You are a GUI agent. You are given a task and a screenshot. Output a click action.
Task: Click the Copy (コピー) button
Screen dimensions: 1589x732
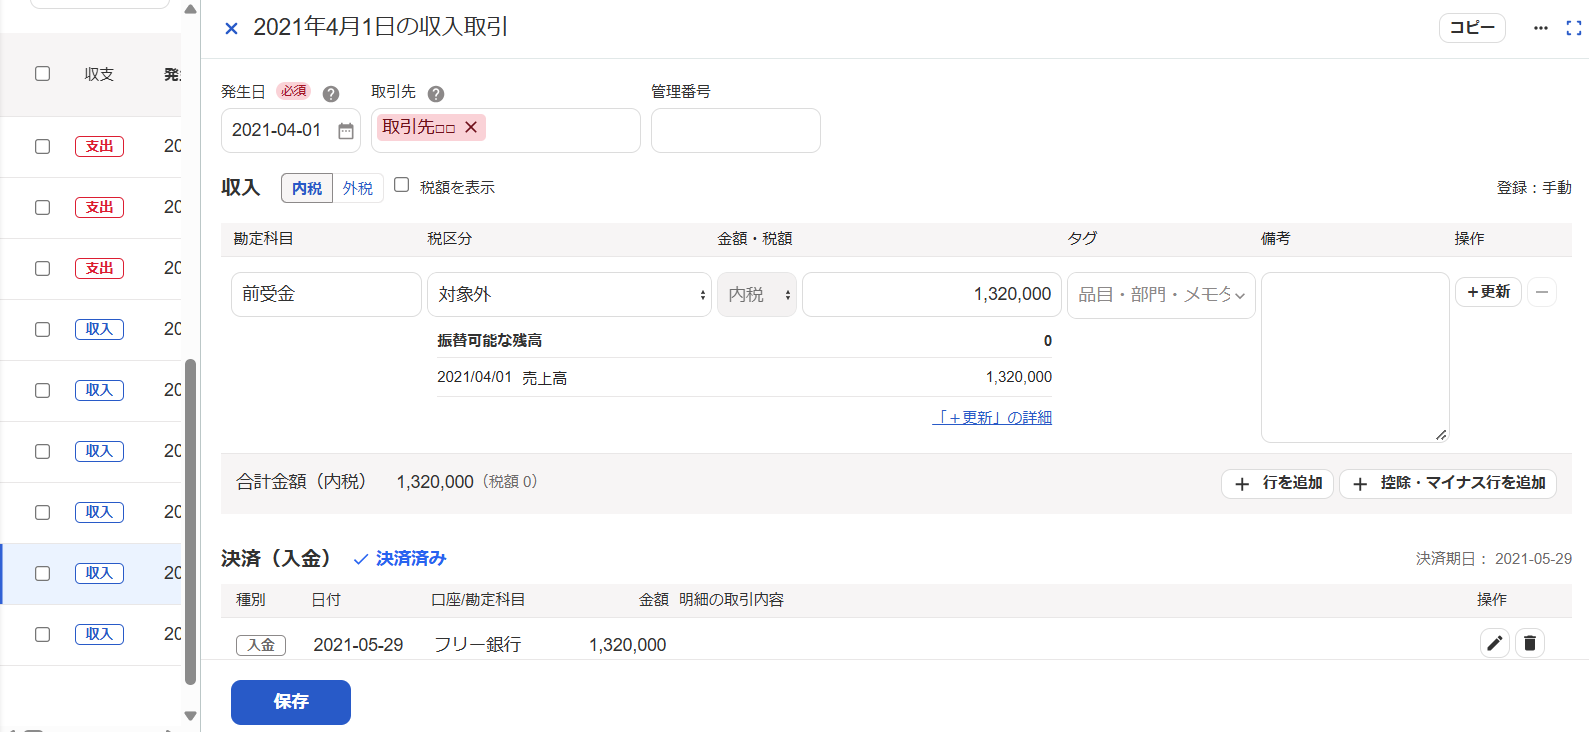[1472, 28]
